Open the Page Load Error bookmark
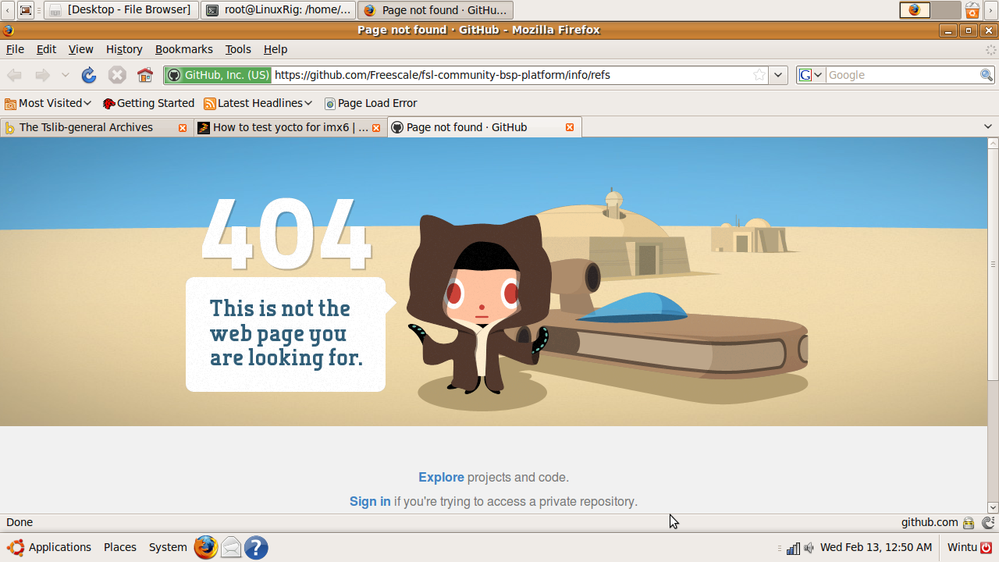The width and height of the screenshot is (999, 562). [x=370, y=103]
